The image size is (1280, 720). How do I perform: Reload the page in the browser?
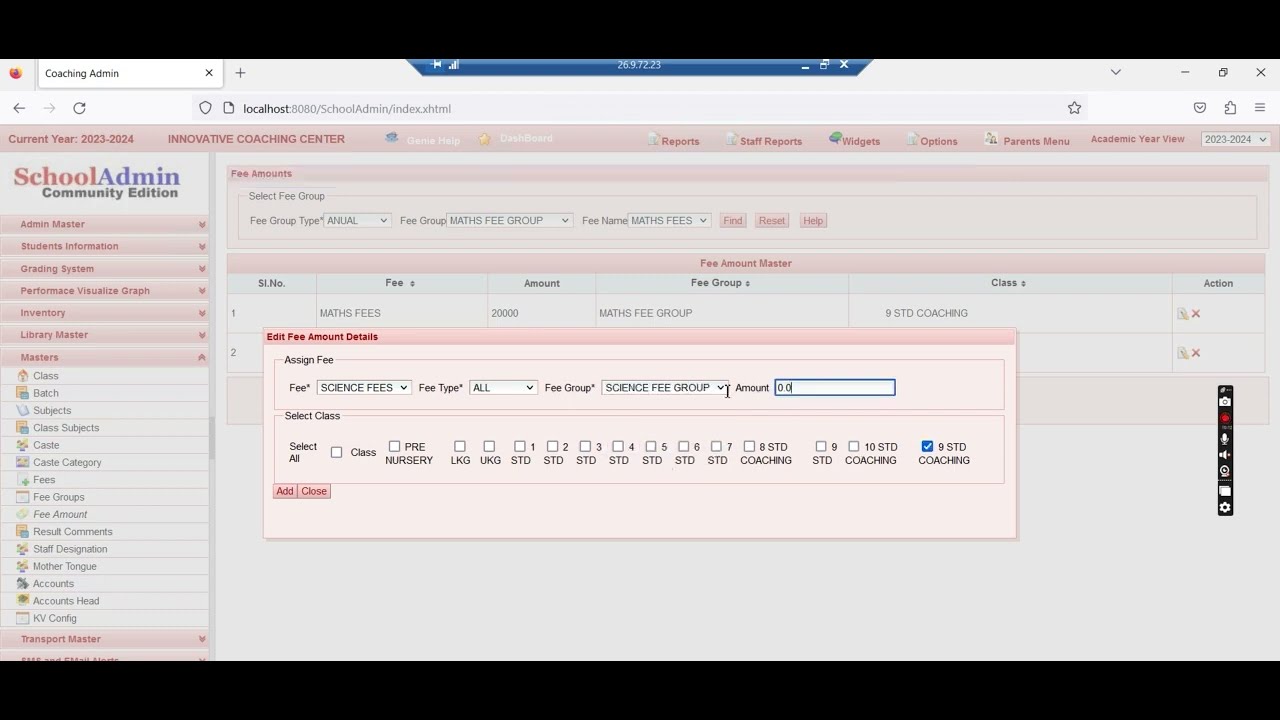click(79, 108)
